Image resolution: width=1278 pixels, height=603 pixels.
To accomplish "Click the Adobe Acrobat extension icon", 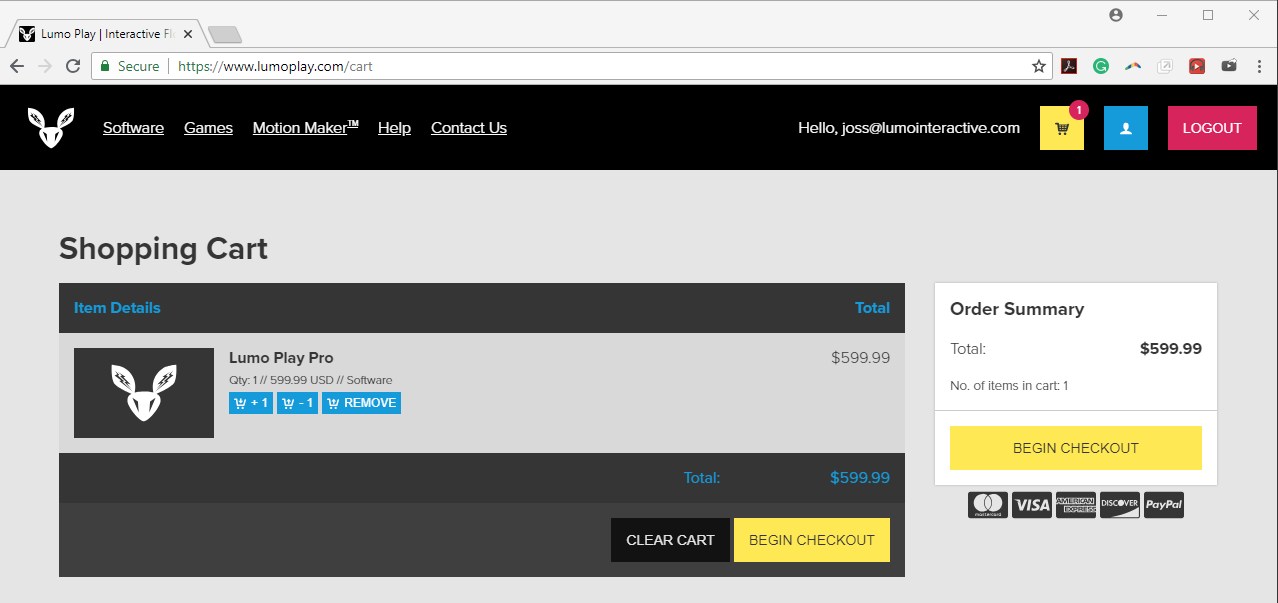I will tap(1069, 66).
